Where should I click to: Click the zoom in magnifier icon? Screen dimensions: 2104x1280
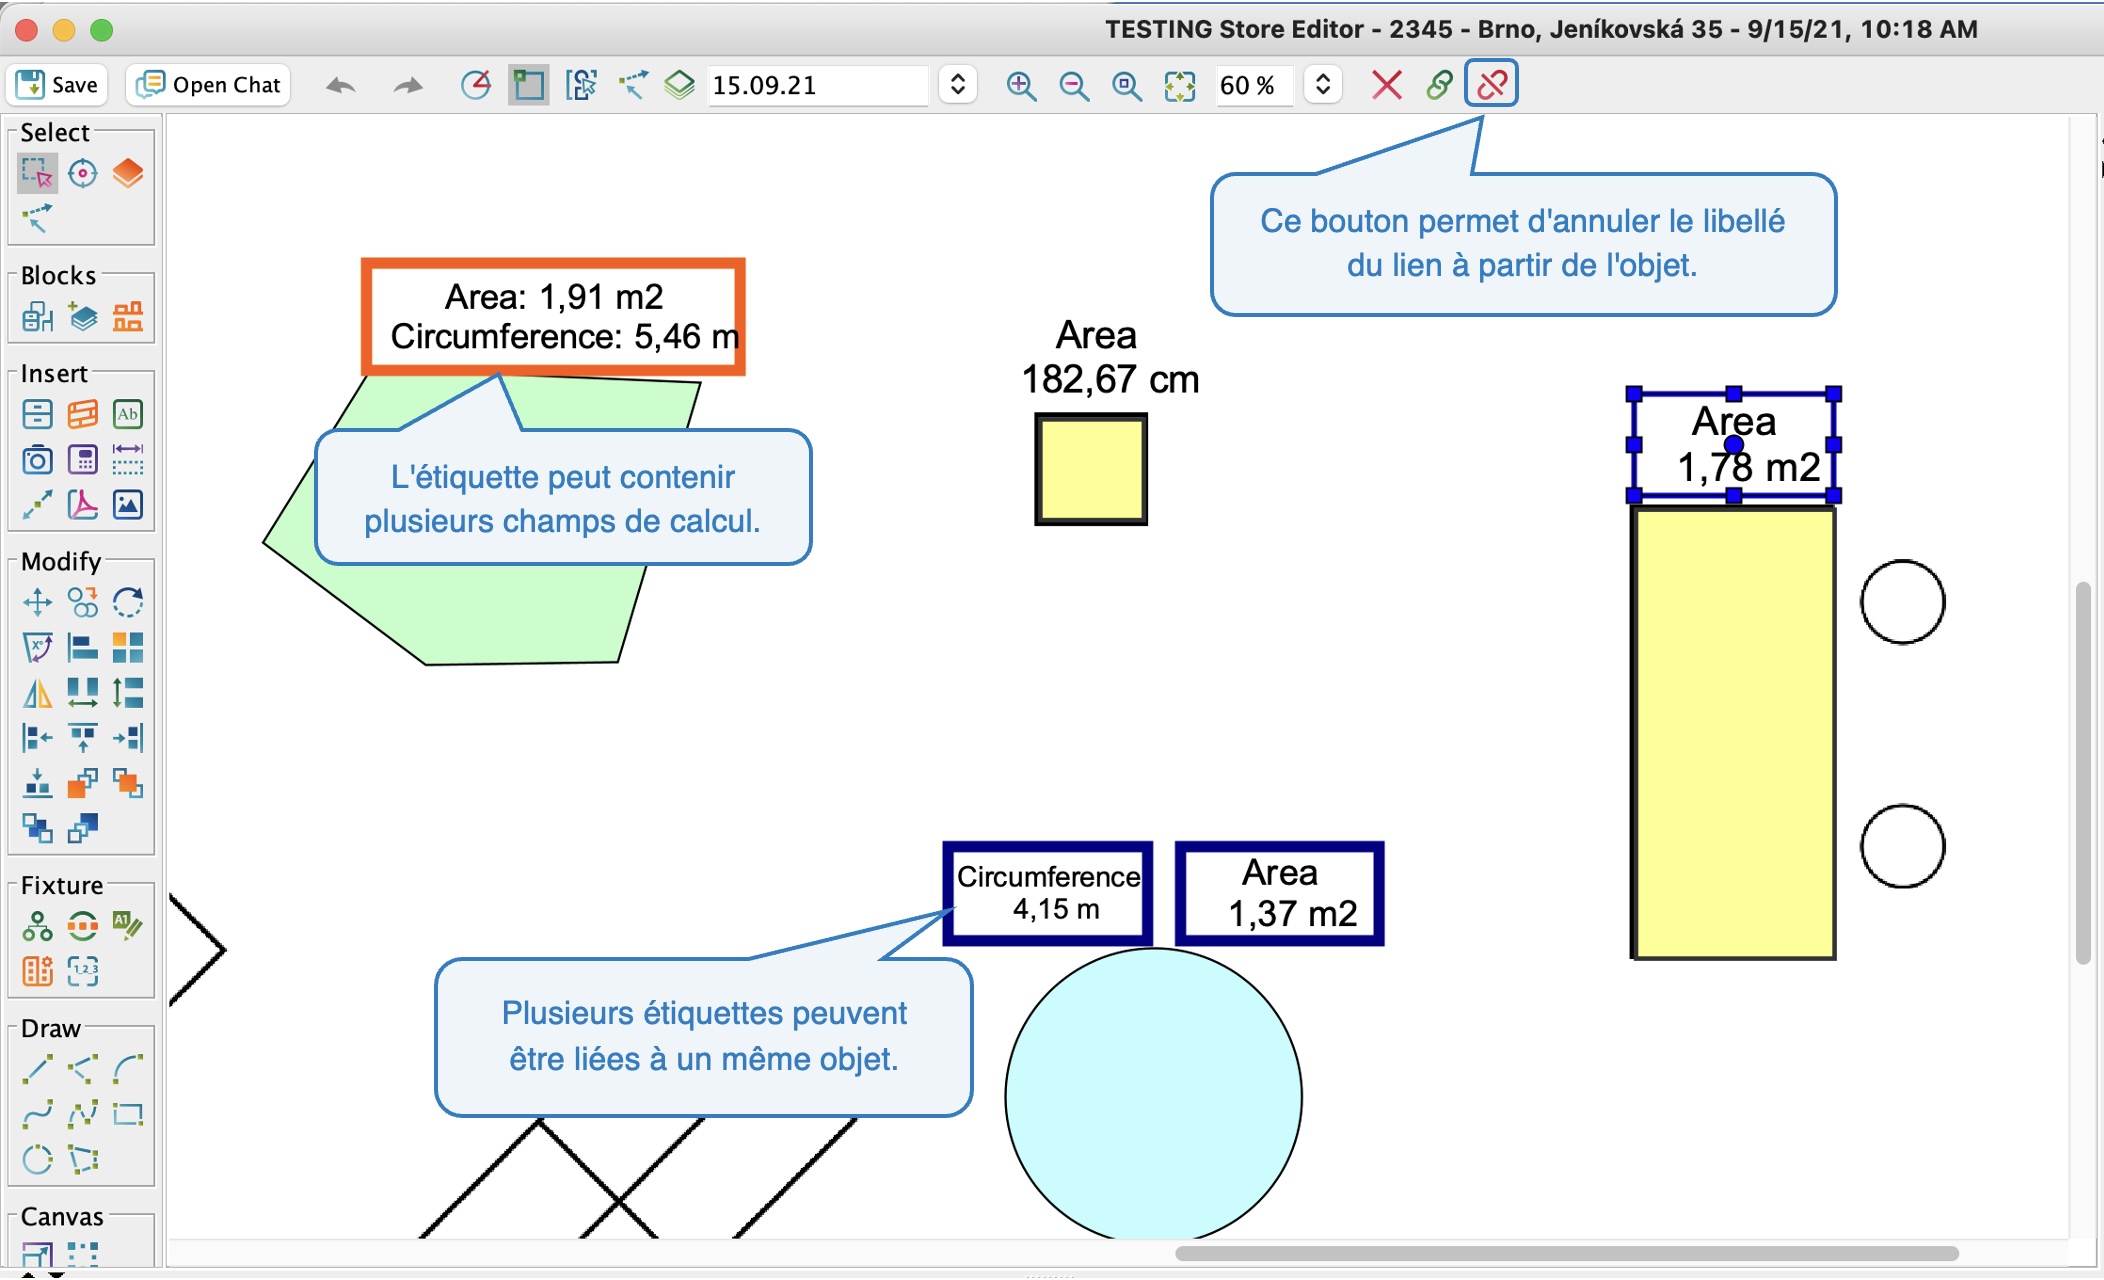pyautogui.click(x=1021, y=85)
